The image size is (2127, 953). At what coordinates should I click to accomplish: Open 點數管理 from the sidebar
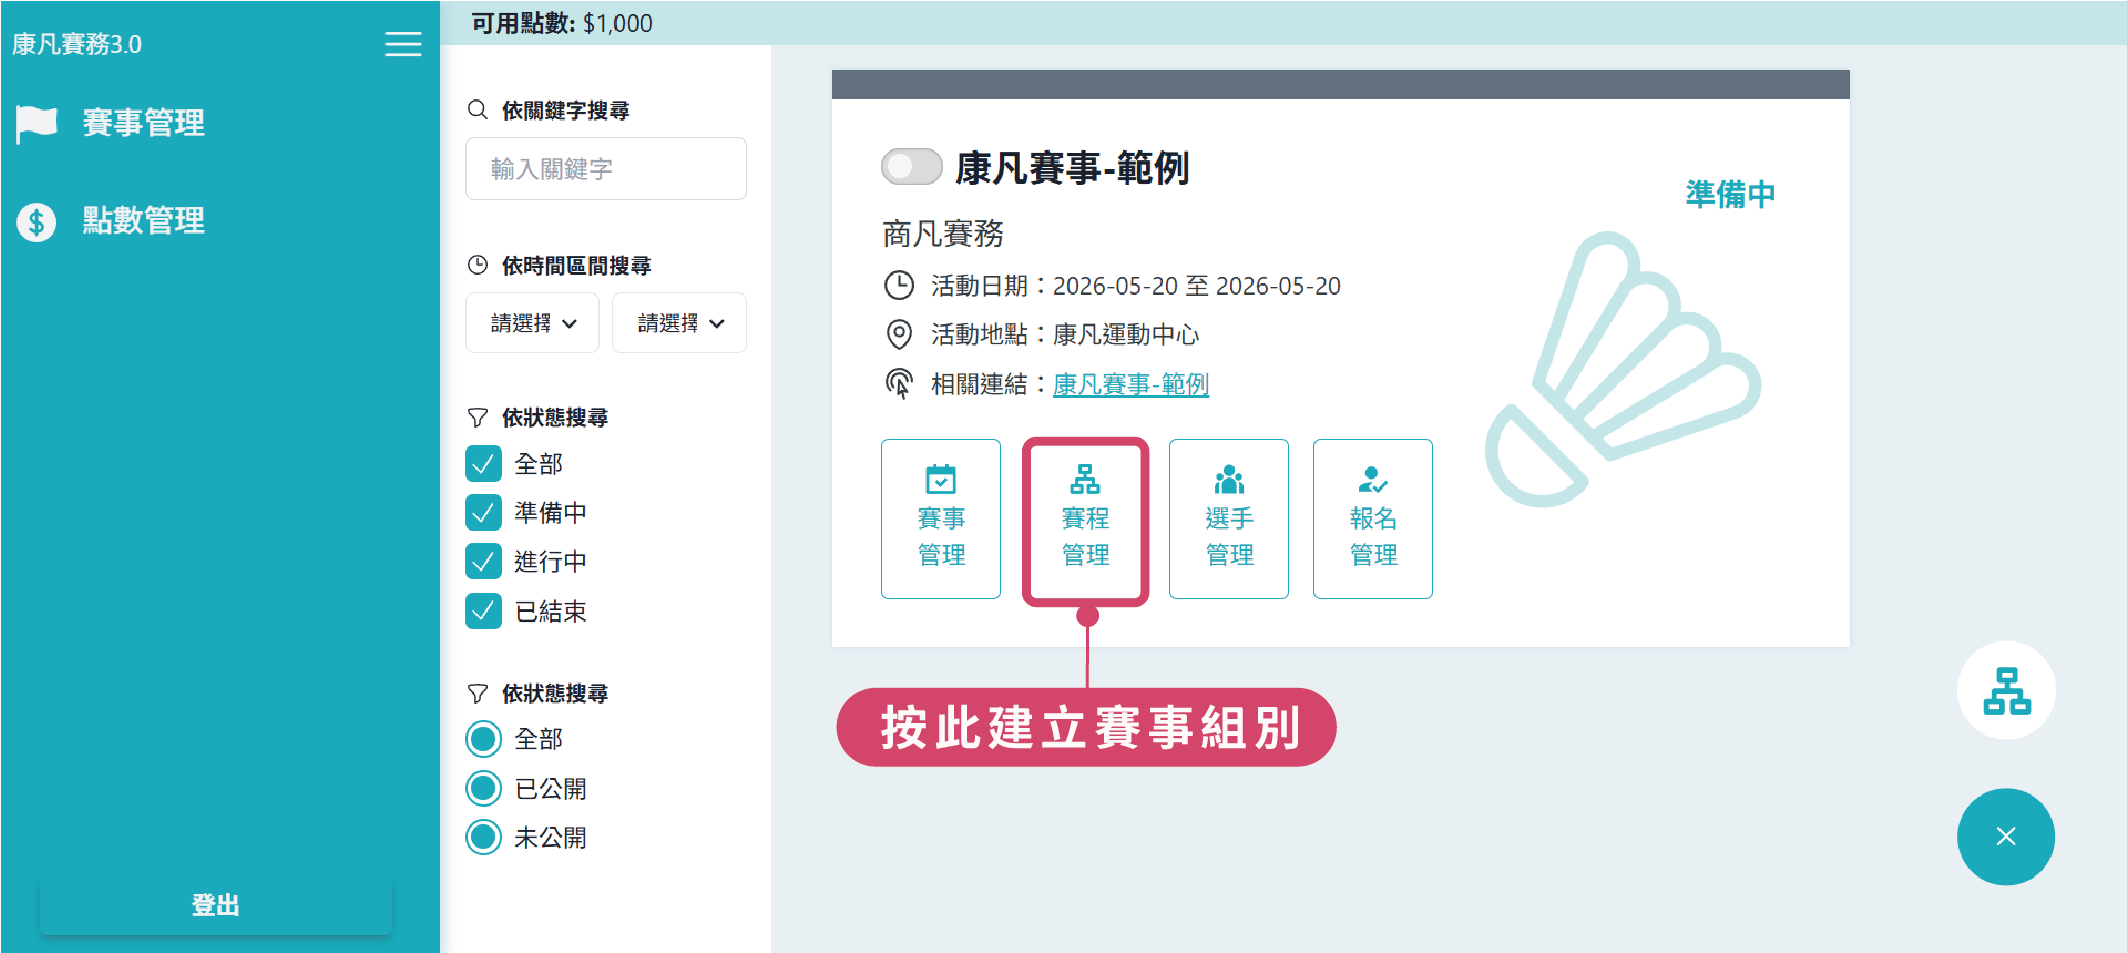coord(142,221)
